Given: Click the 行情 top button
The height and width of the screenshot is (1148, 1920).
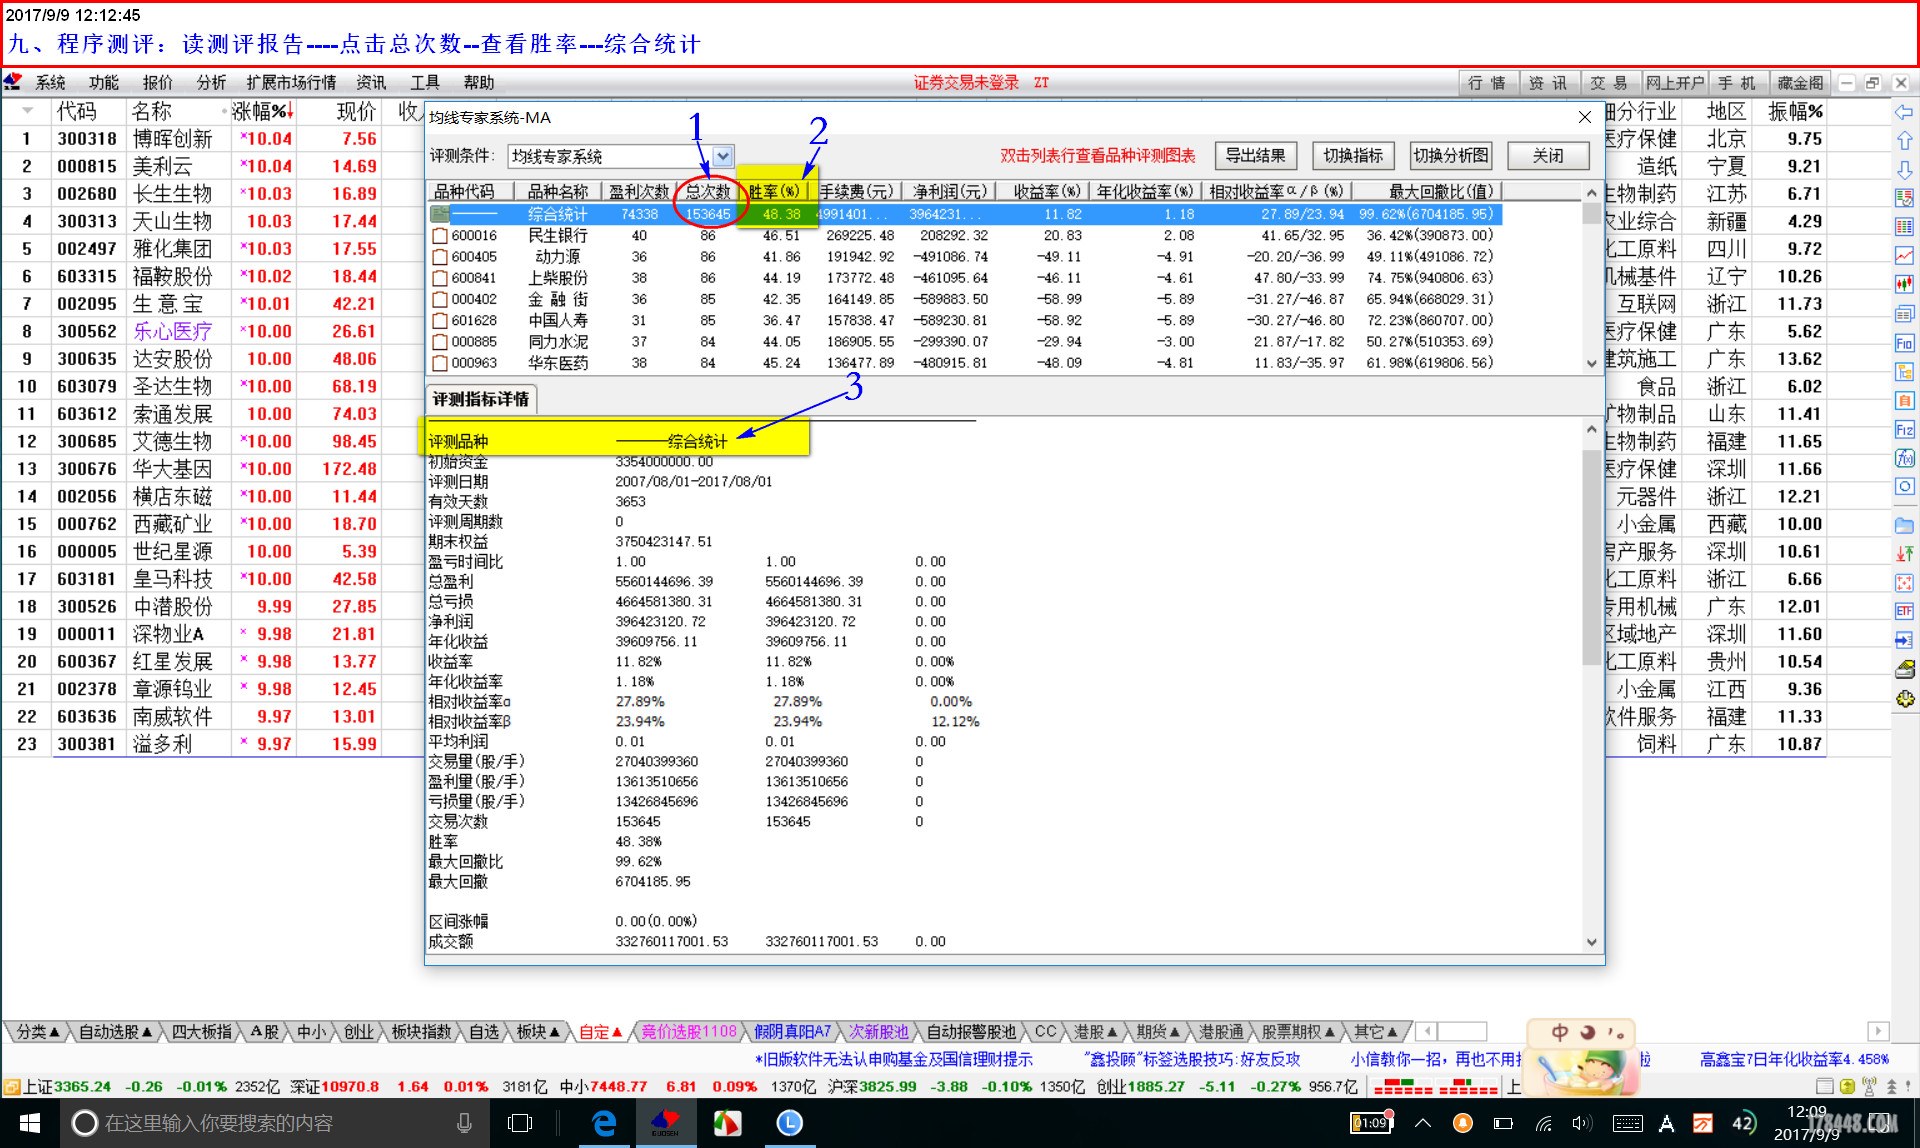Looking at the screenshot, I should [1487, 83].
